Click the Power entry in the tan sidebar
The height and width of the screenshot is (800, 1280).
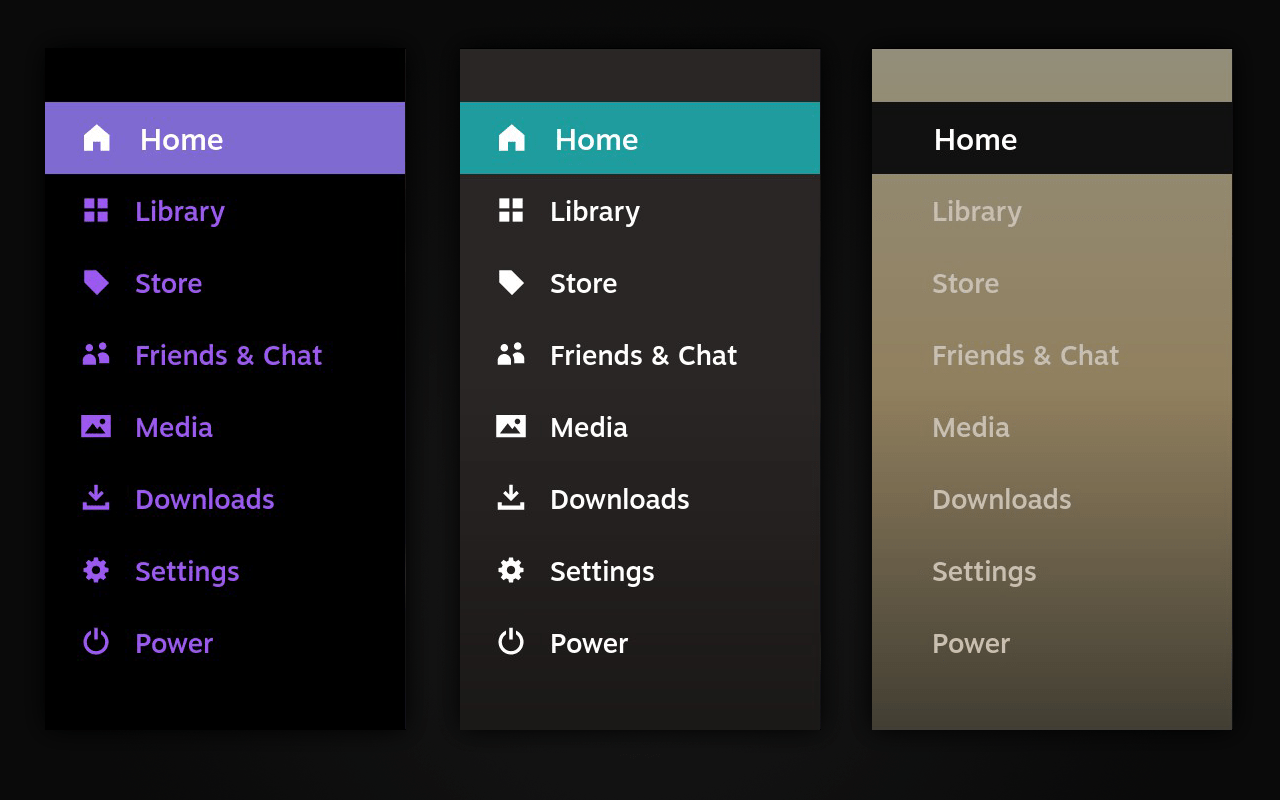click(x=971, y=643)
